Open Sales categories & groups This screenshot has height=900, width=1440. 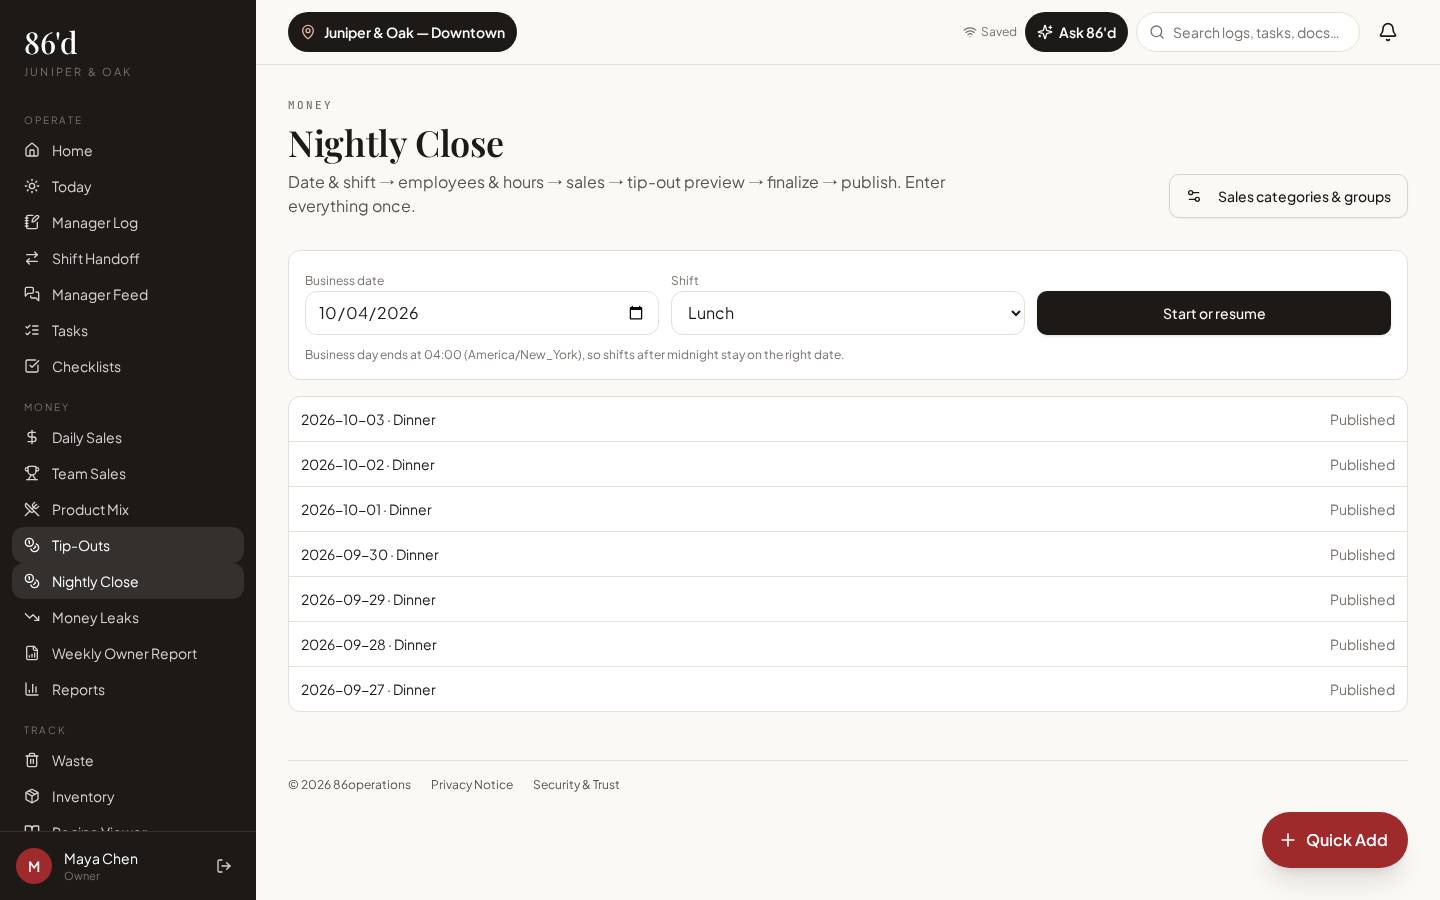click(x=1288, y=196)
